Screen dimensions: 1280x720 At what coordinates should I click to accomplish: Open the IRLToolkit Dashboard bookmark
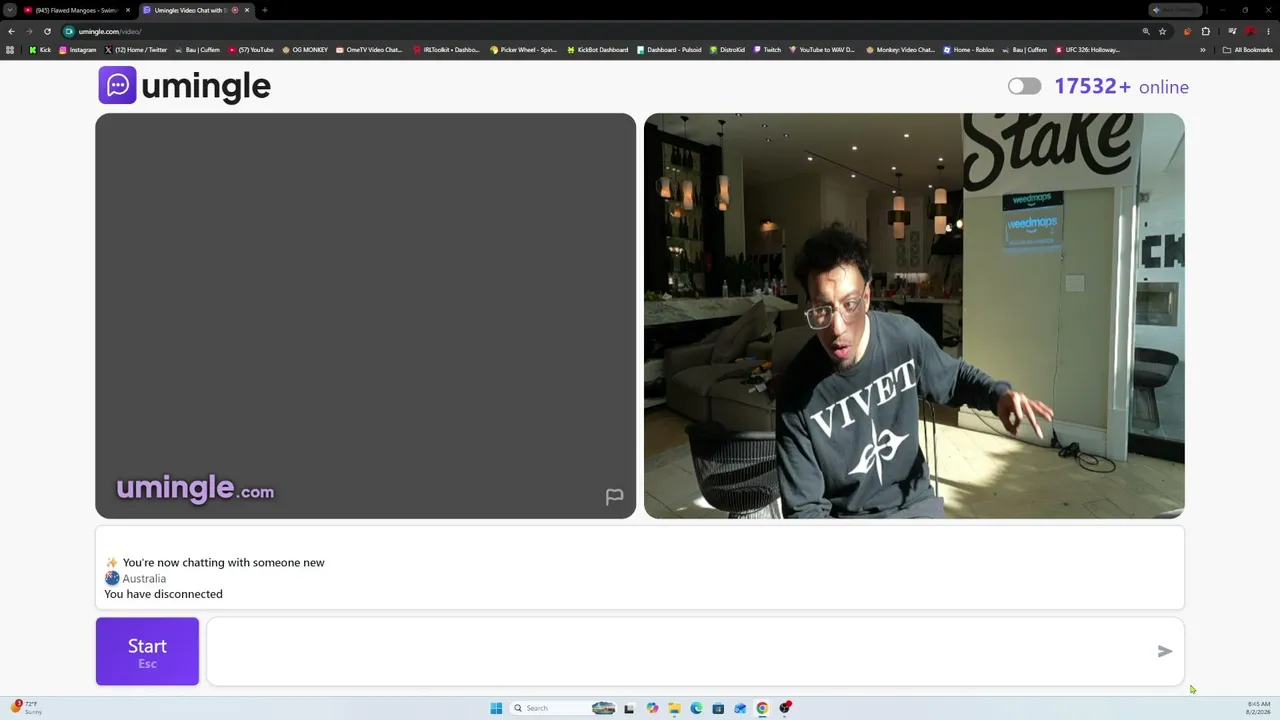(446, 50)
